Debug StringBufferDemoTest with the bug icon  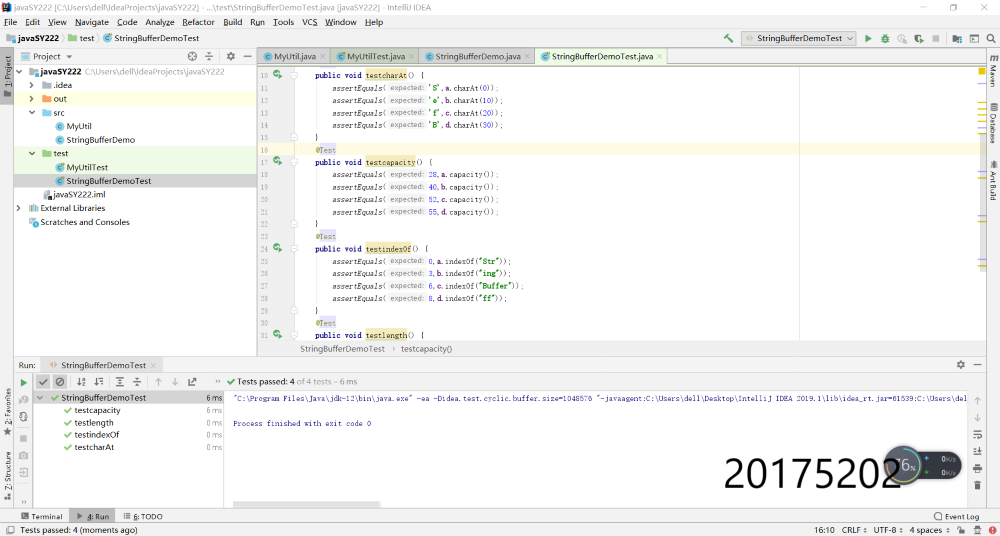(x=885, y=38)
